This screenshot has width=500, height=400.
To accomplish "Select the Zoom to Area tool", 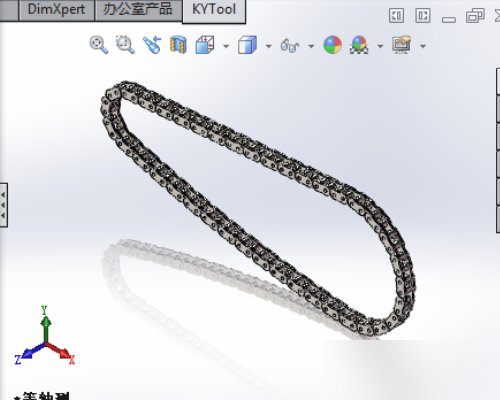I will (x=125, y=44).
